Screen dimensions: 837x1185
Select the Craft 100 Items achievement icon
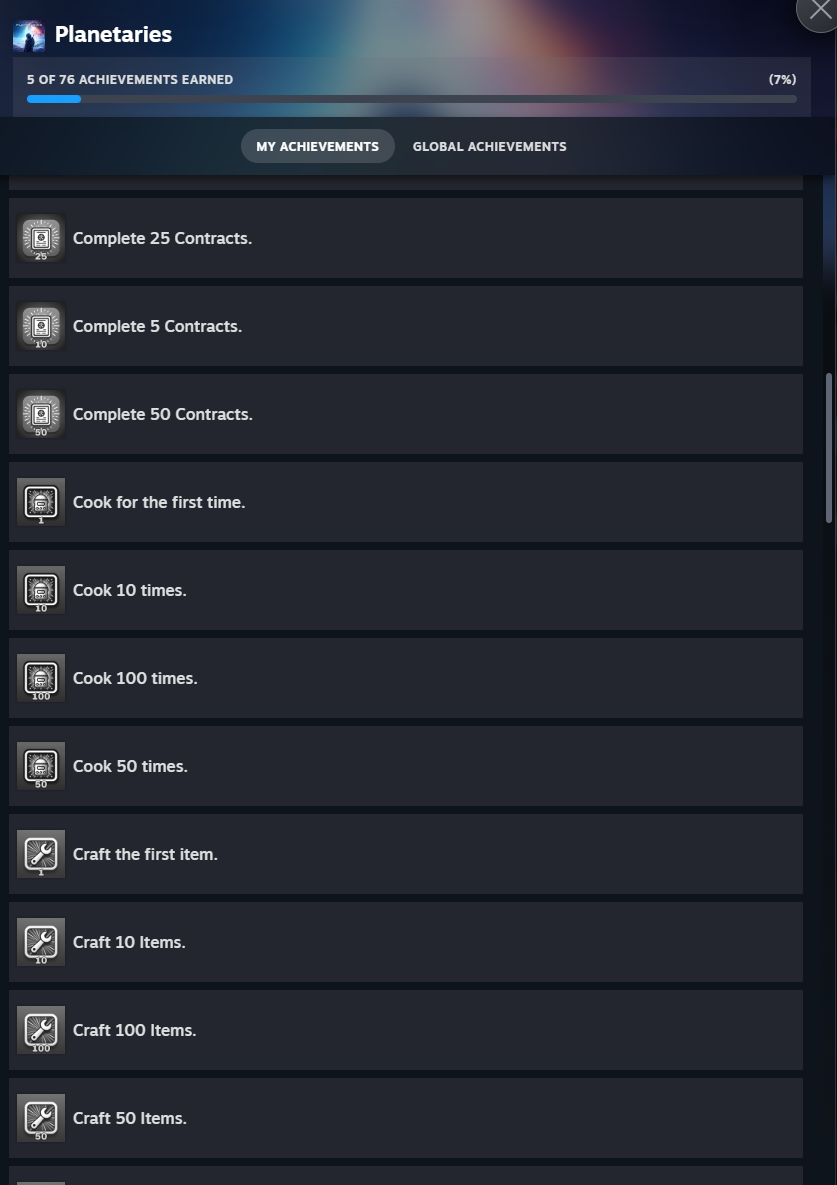[x=40, y=1030]
